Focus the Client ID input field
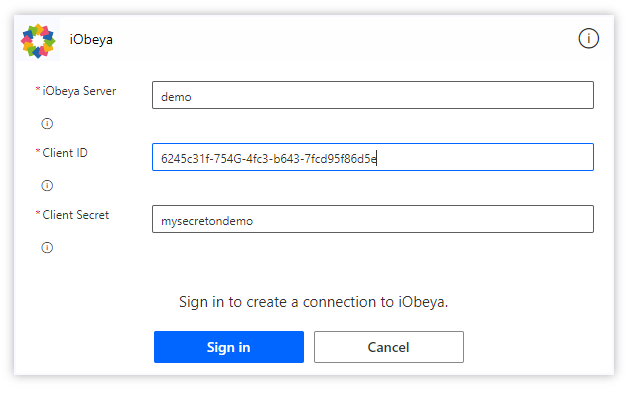This screenshot has width=626, height=393. tap(373, 157)
